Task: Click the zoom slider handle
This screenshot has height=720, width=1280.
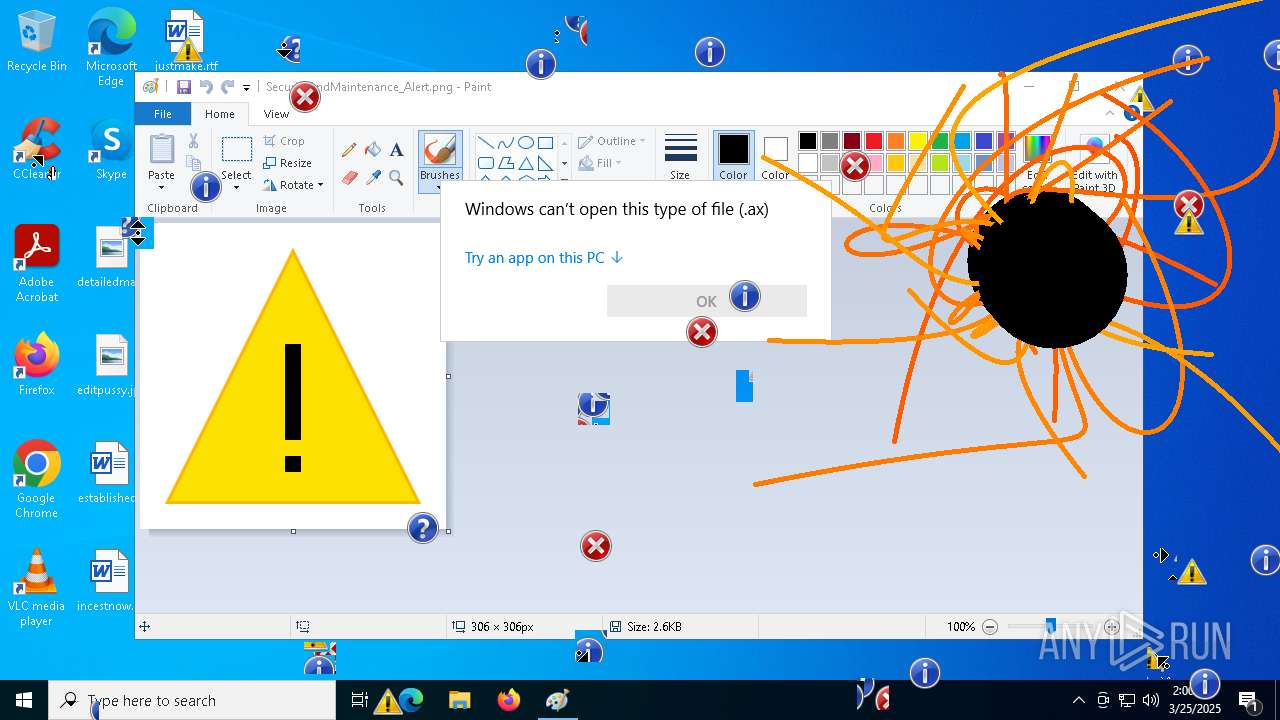Action: tap(1050, 627)
